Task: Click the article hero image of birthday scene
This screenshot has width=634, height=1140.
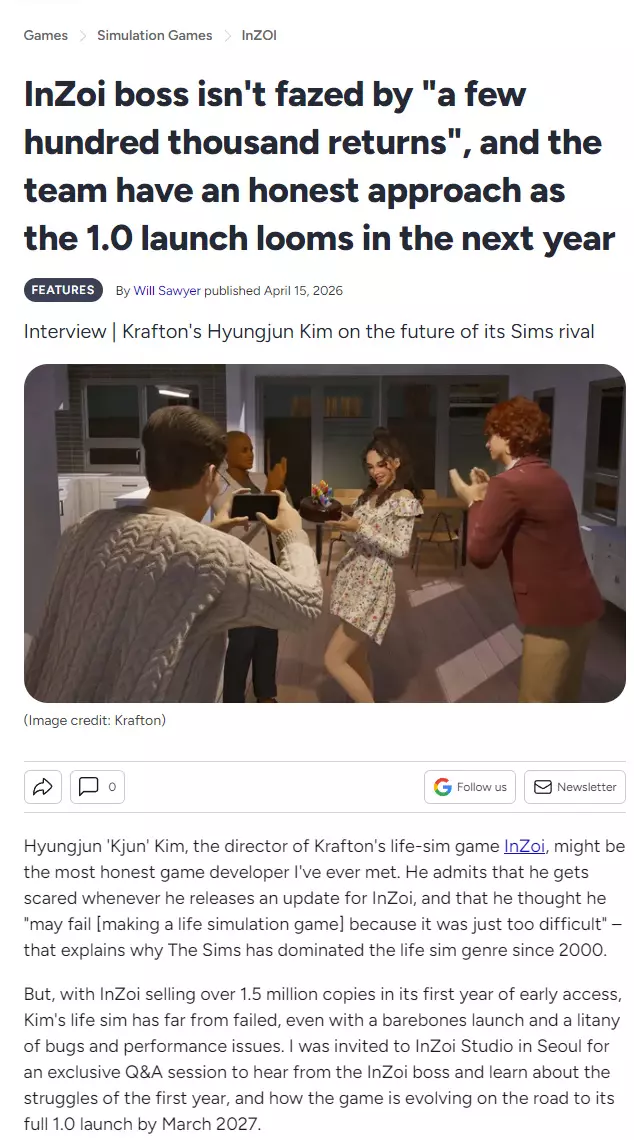Action: tap(324, 533)
